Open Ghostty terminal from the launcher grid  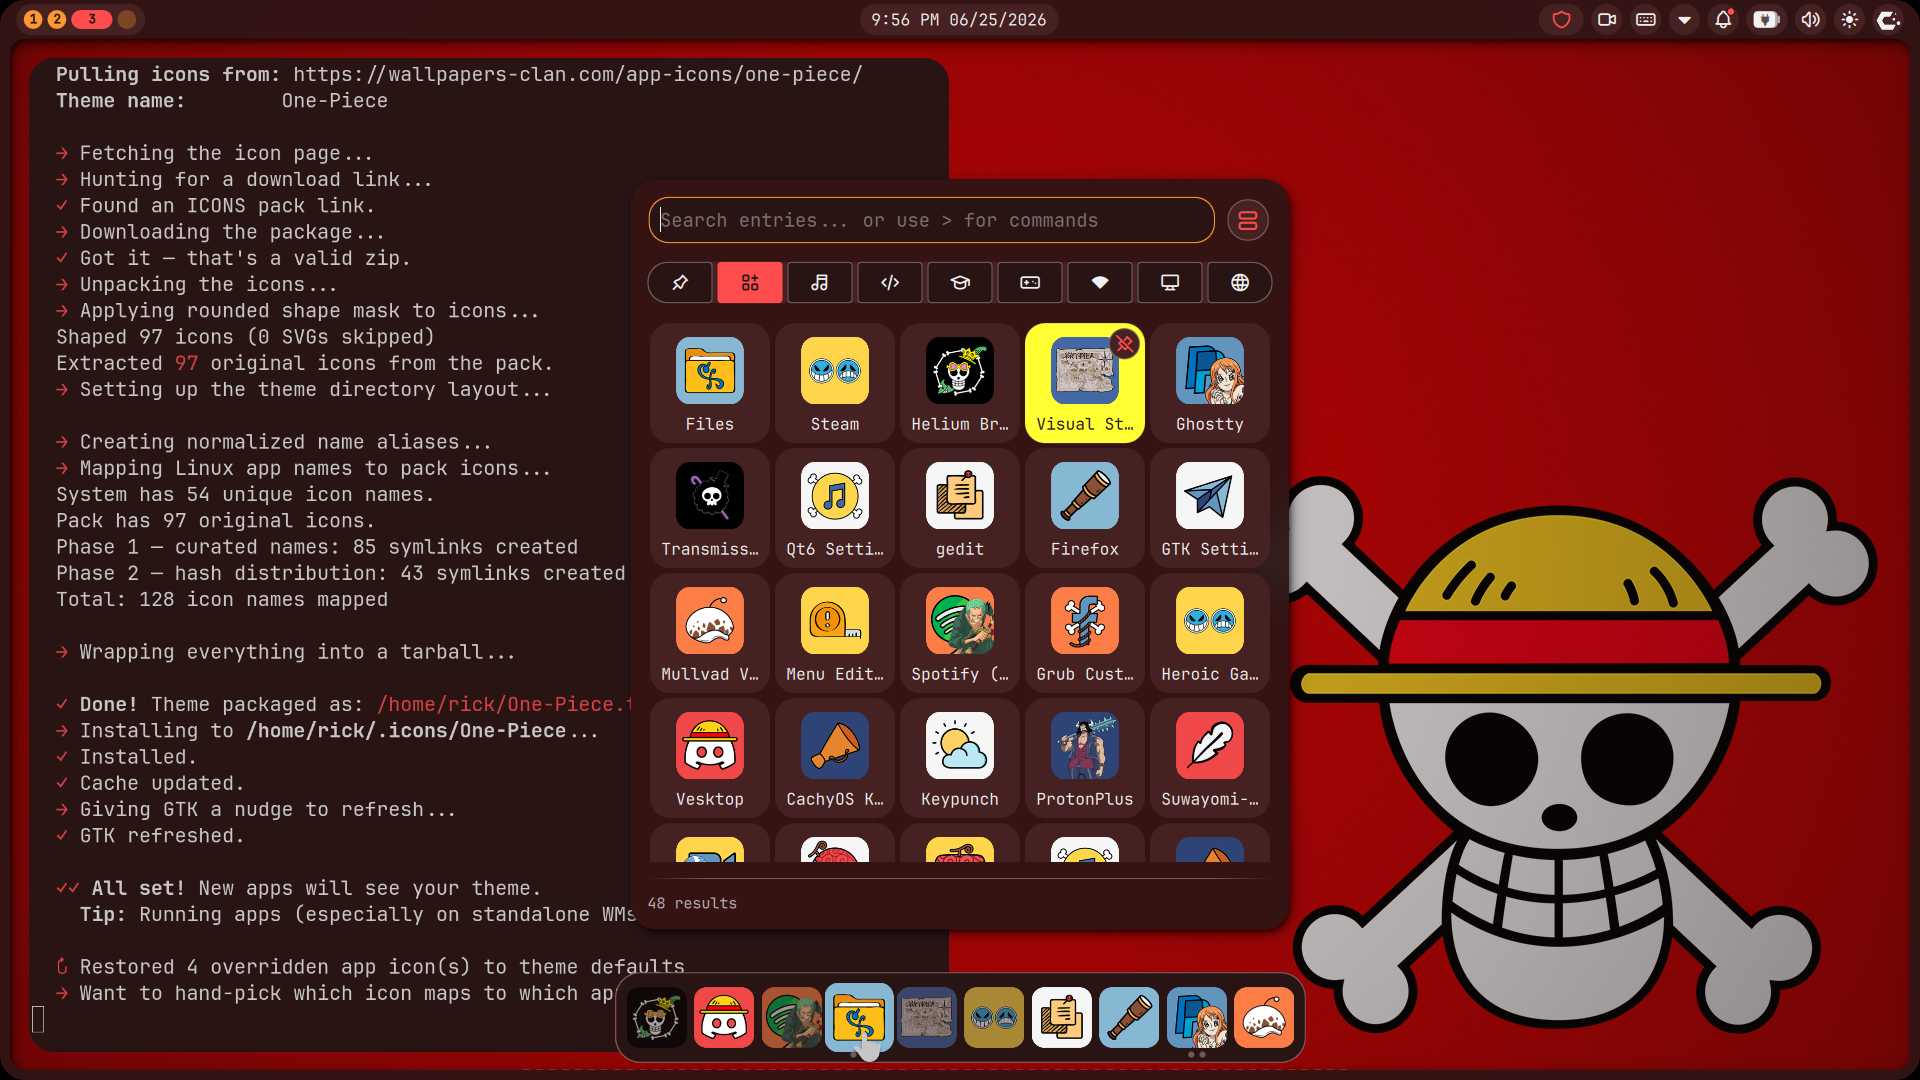[1209, 383]
